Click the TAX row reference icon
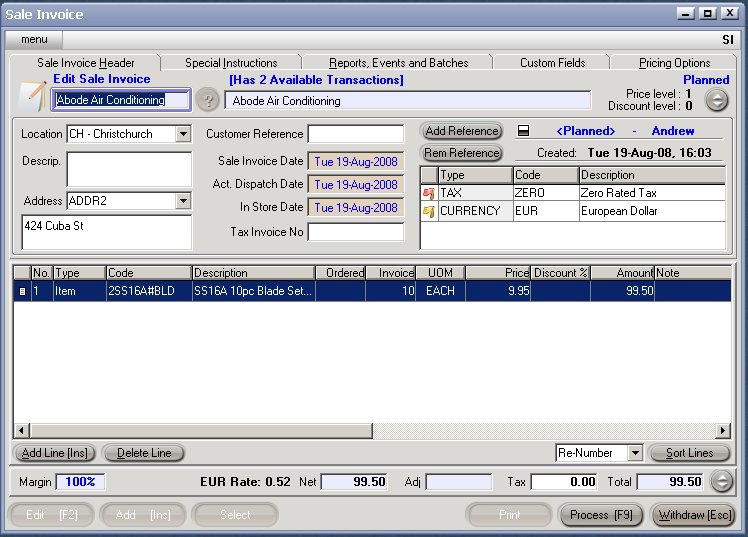This screenshot has height=537, width=748. pos(429,193)
